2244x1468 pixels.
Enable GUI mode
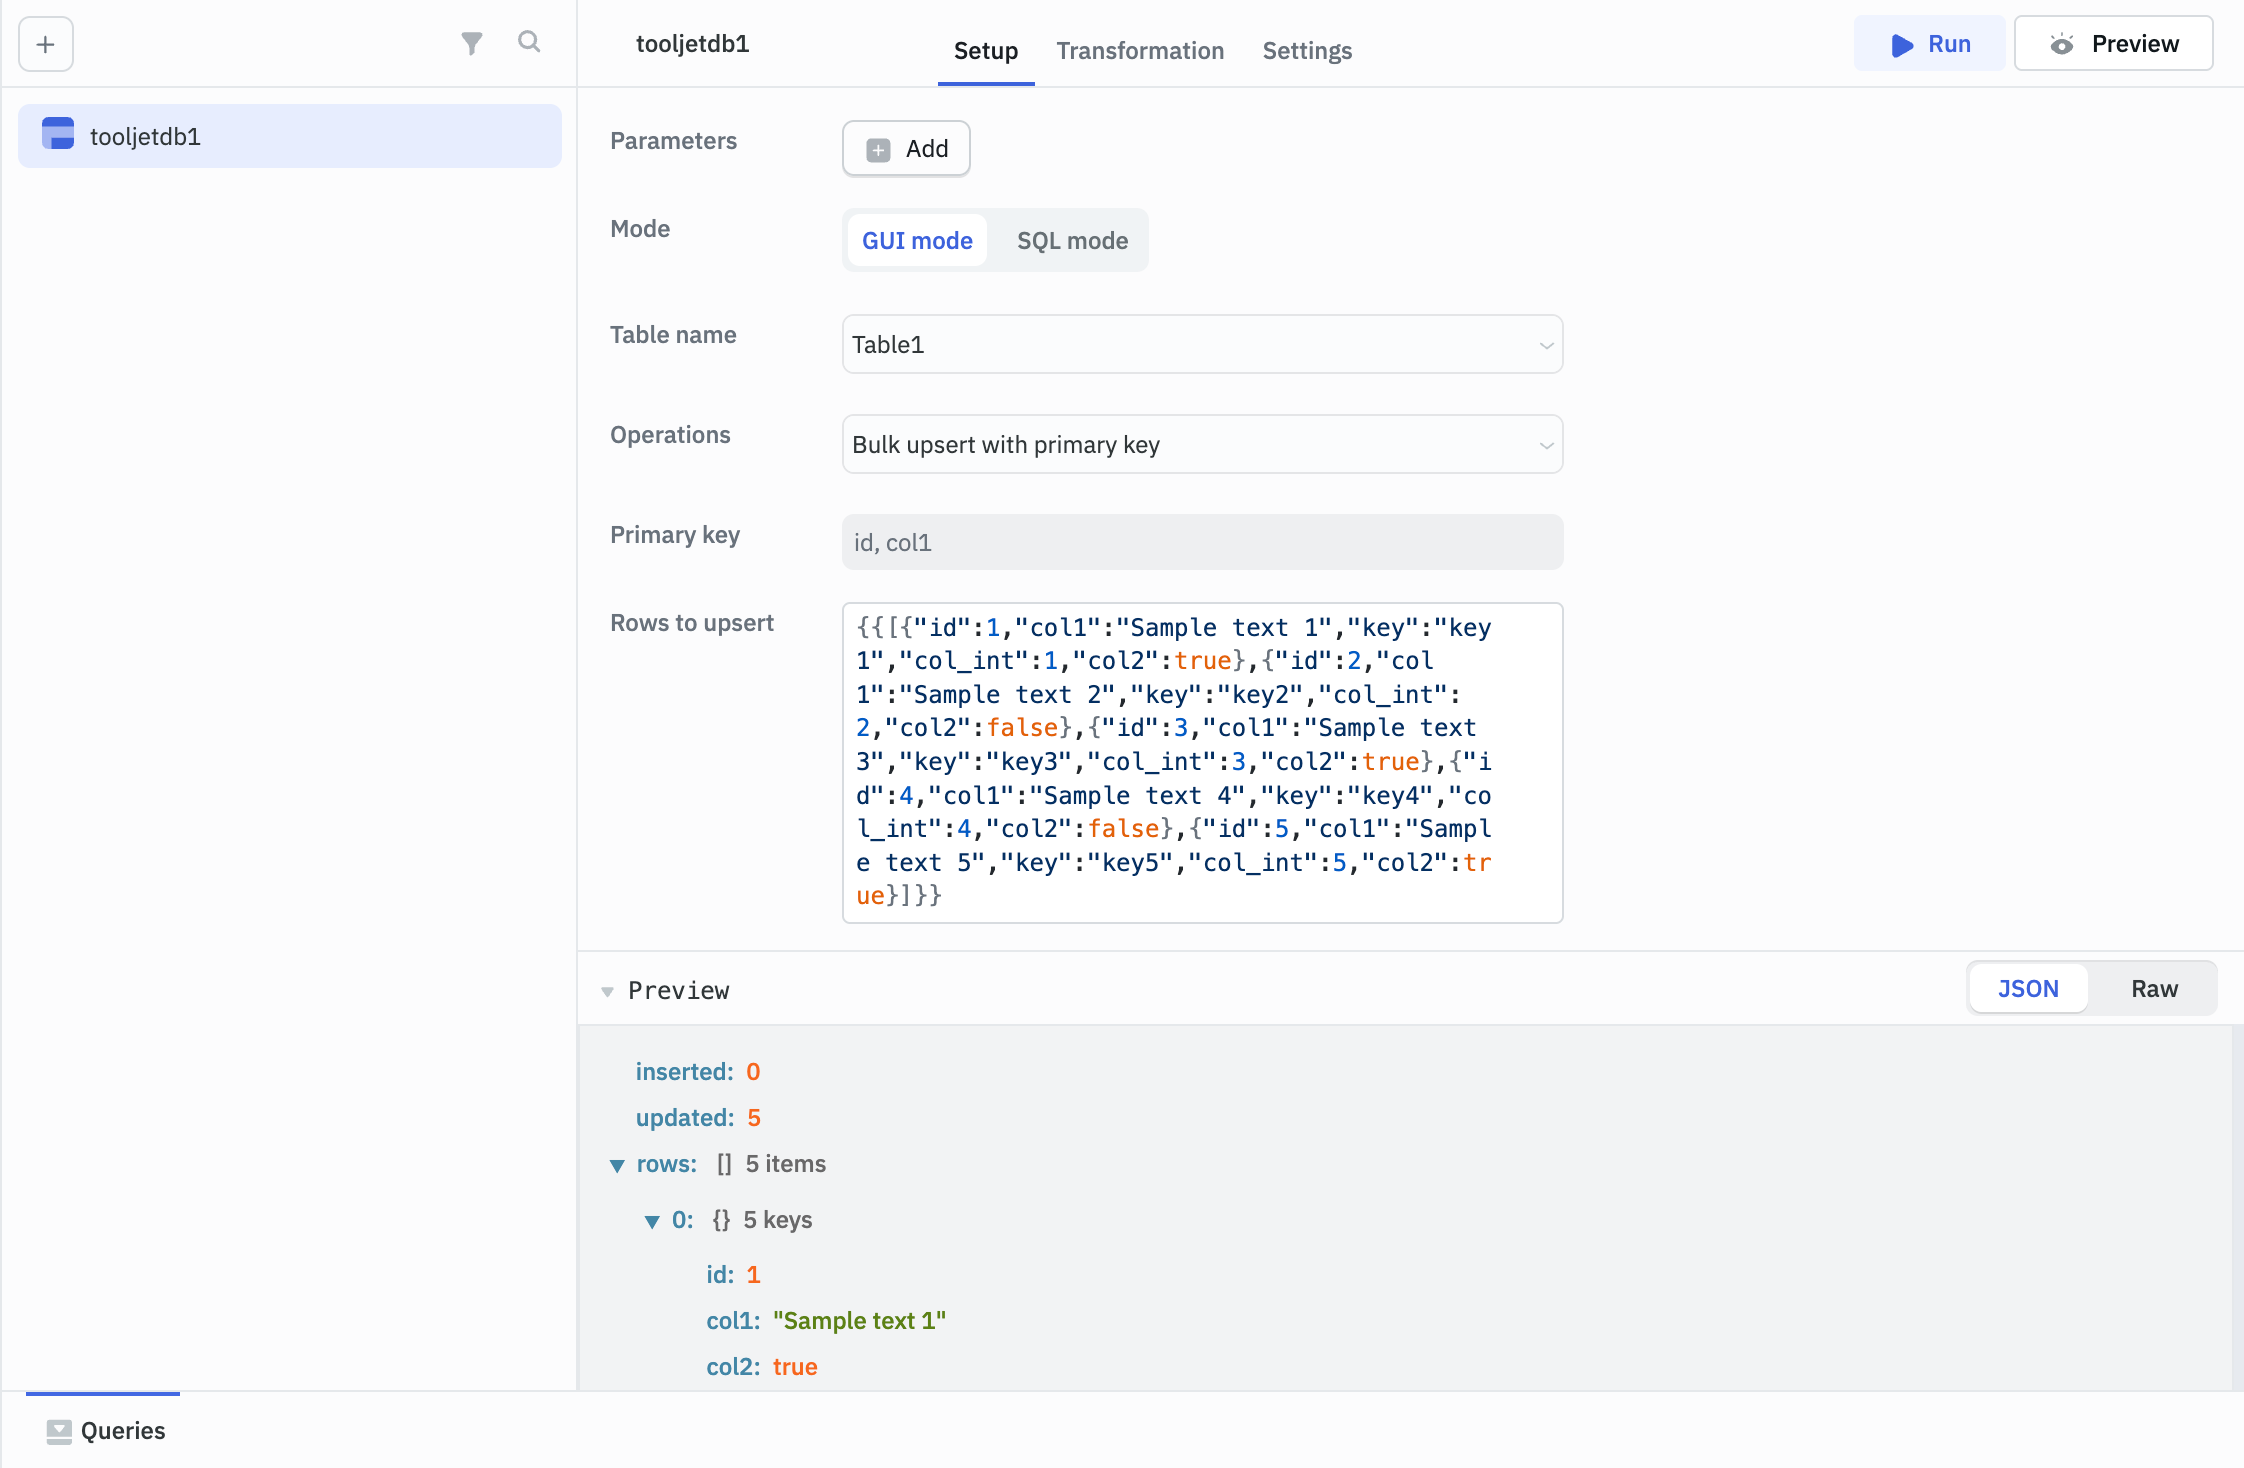point(916,240)
